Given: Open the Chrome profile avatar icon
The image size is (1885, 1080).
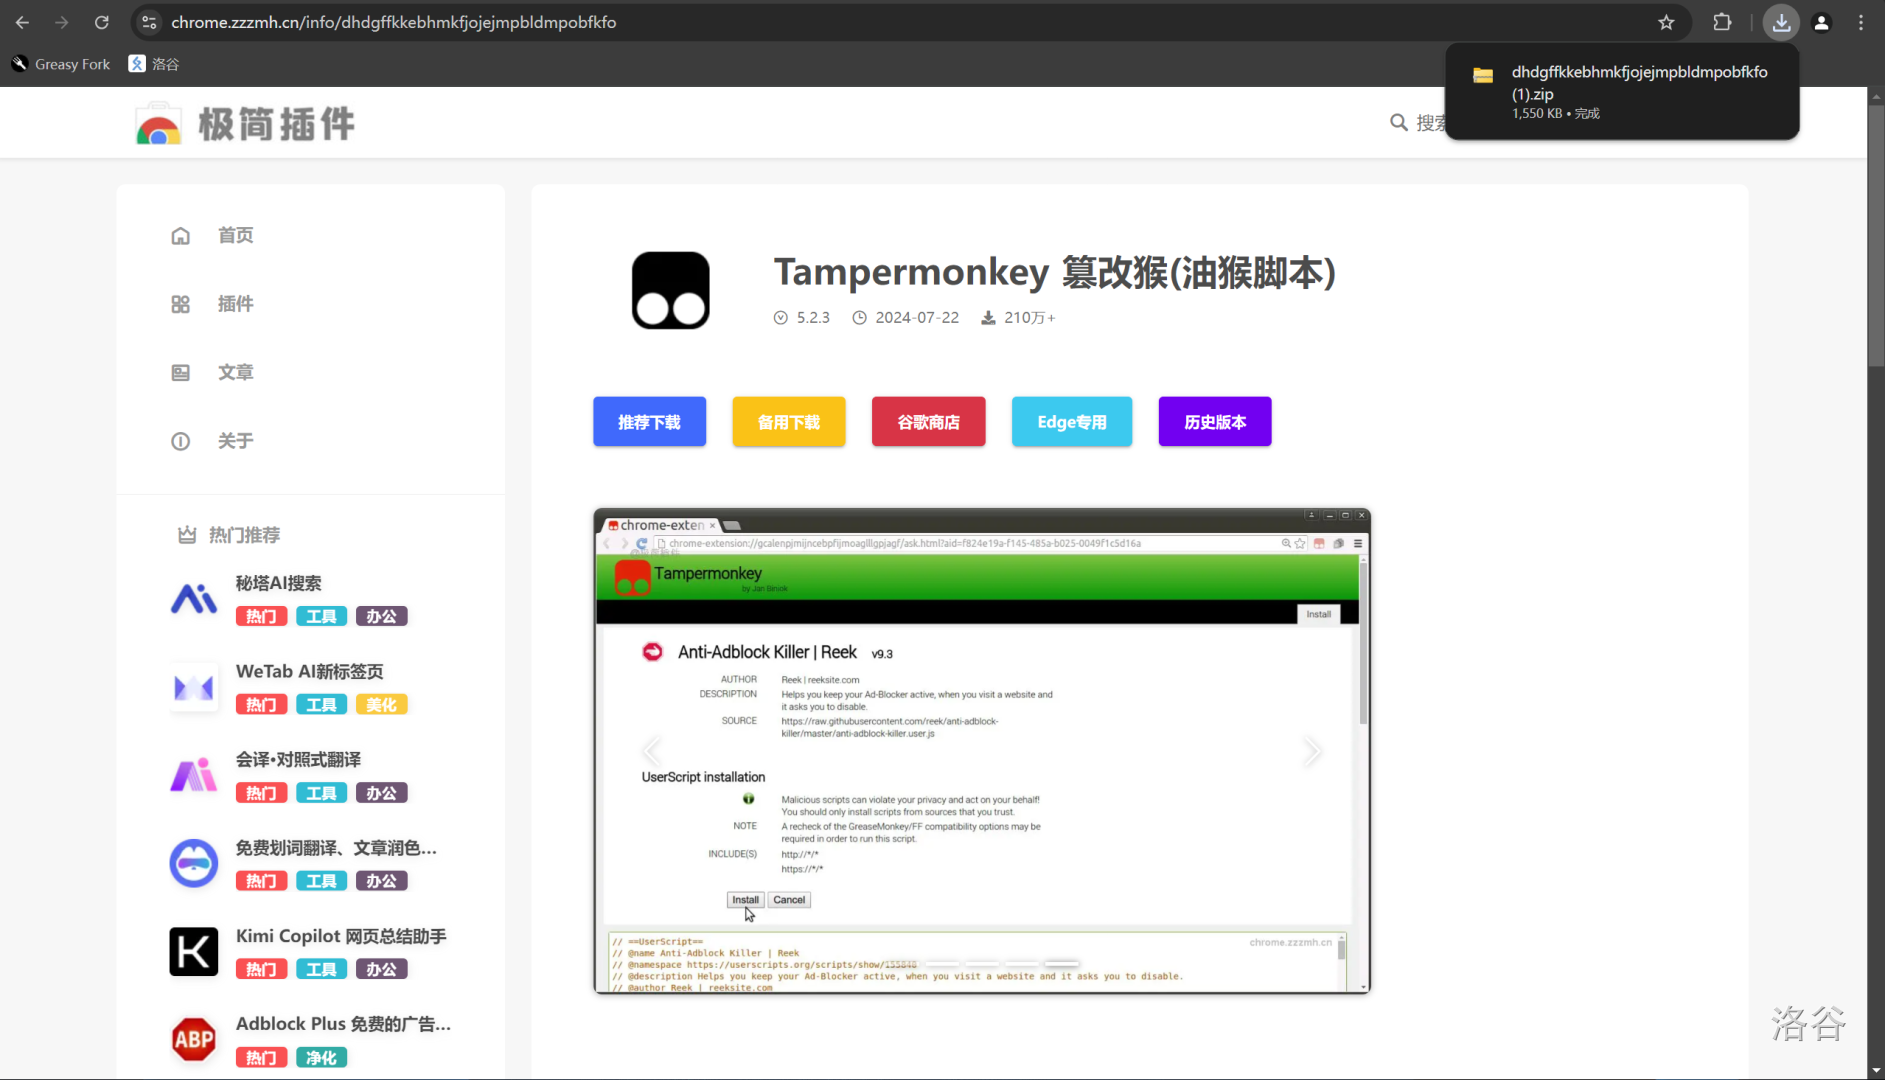Looking at the screenshot, I should click(1821, 22).
